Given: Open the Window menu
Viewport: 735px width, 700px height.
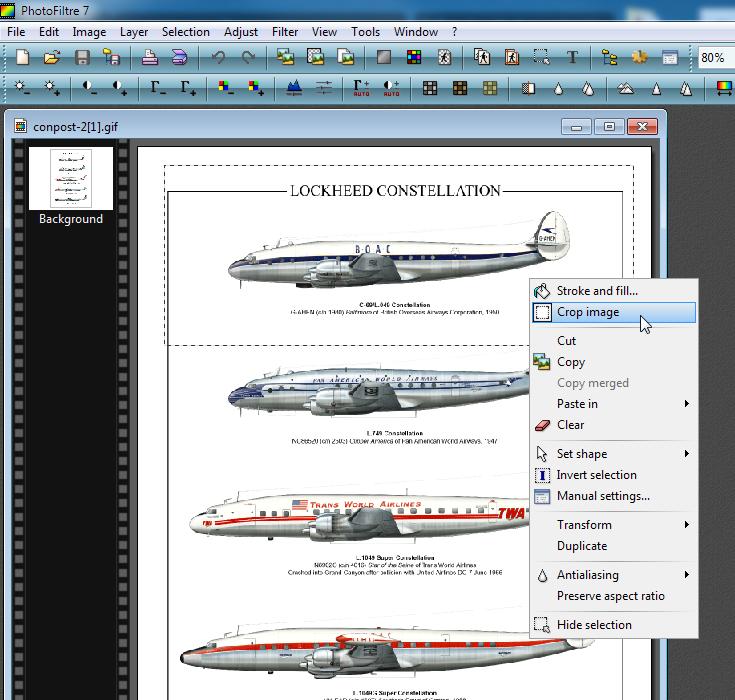Looking at the screenshot, I should [416, 32].
